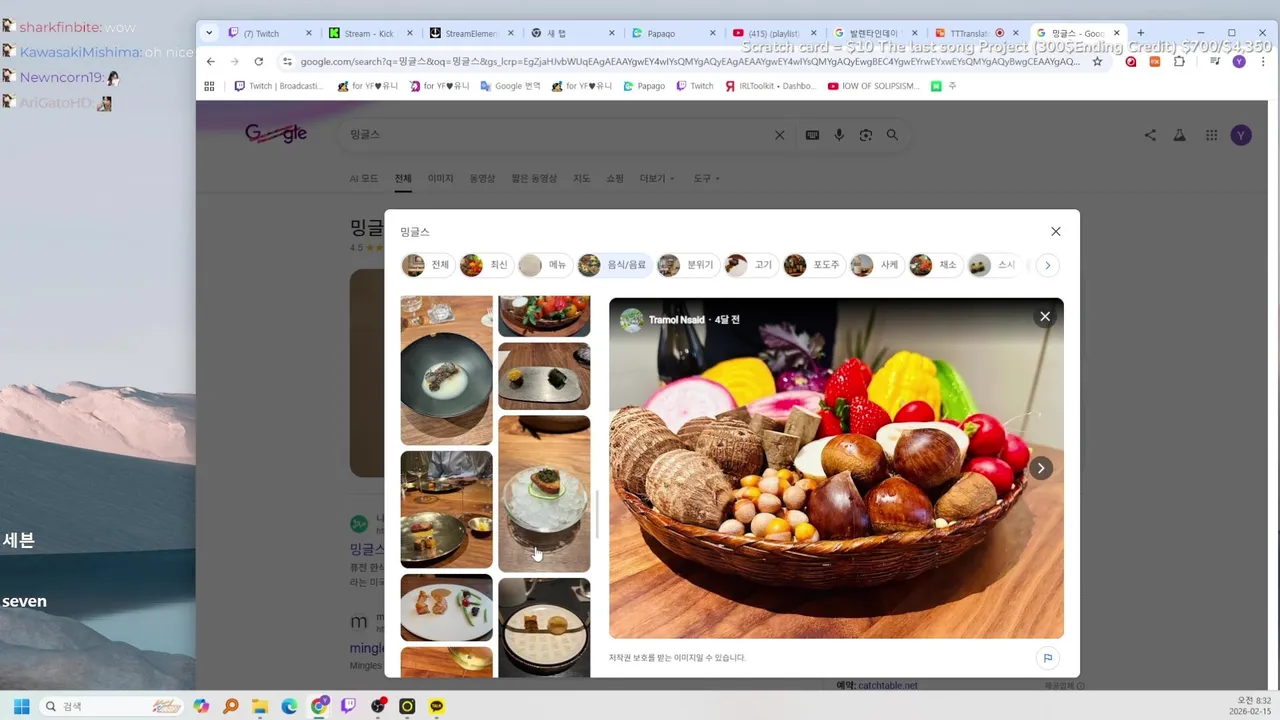
Task: Open Chrome tab search dropdown
Action: coord(209,33)
